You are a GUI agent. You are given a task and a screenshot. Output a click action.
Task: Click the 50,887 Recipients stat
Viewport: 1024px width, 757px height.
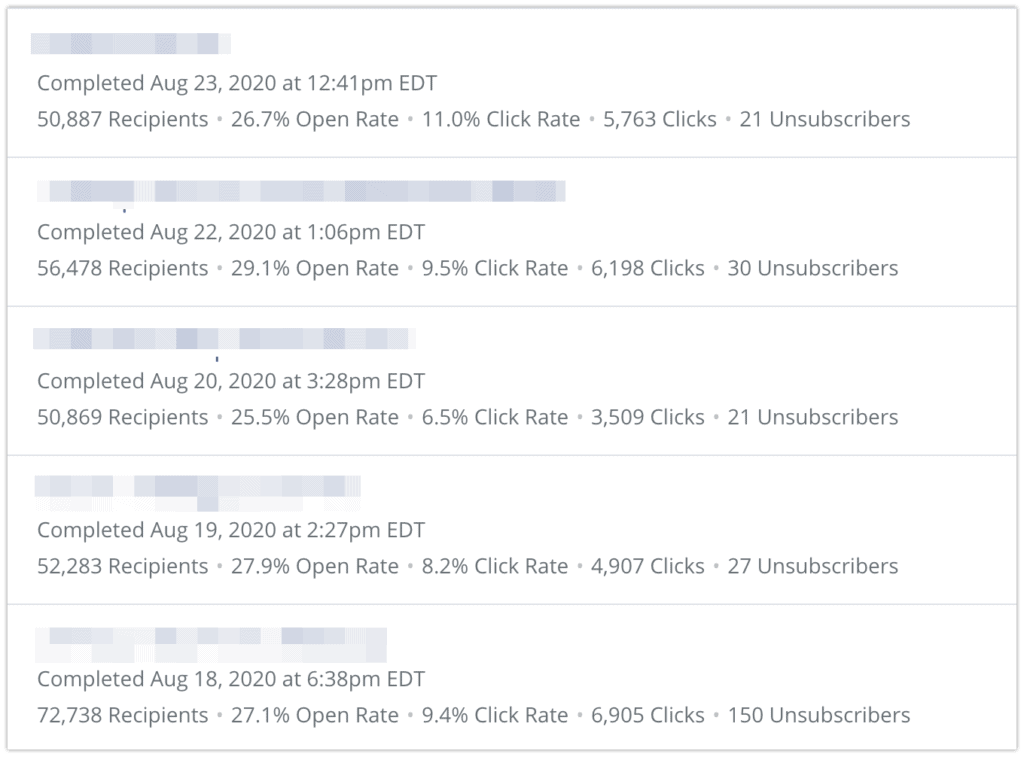tap(122, 120)
